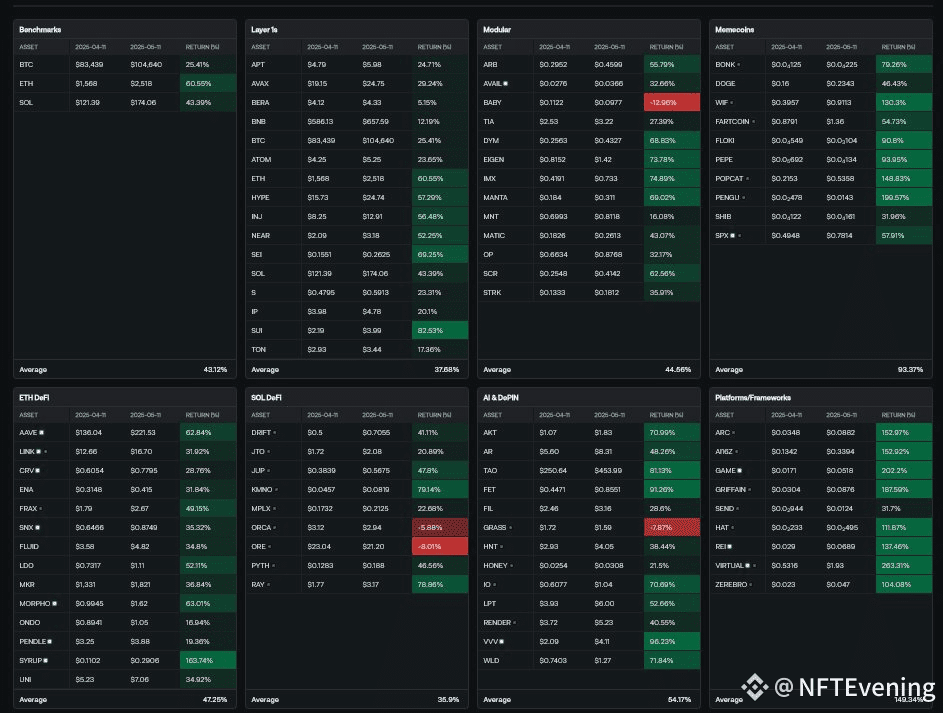Image resolution: width=943 pixels, height=713 pixels.
Task: Click the RAY return 78.86% cell
Action: tap(440, 584)
